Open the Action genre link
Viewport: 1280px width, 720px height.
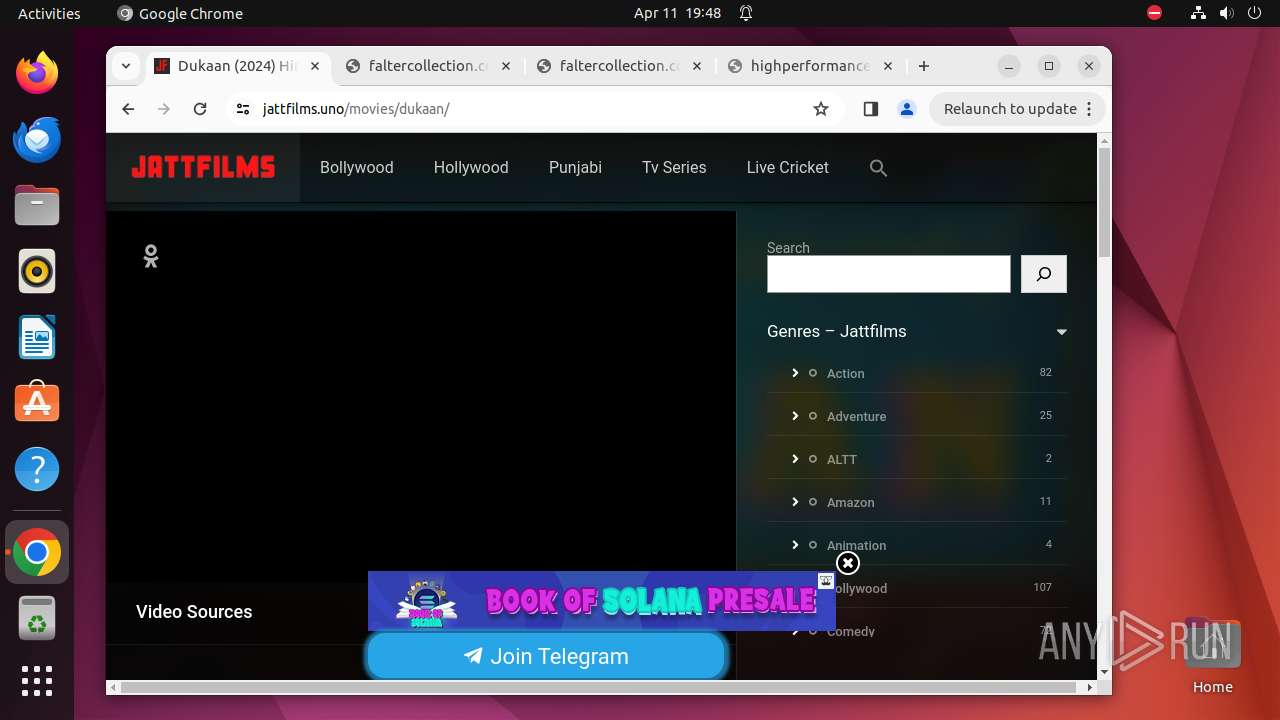click(845, 373)
